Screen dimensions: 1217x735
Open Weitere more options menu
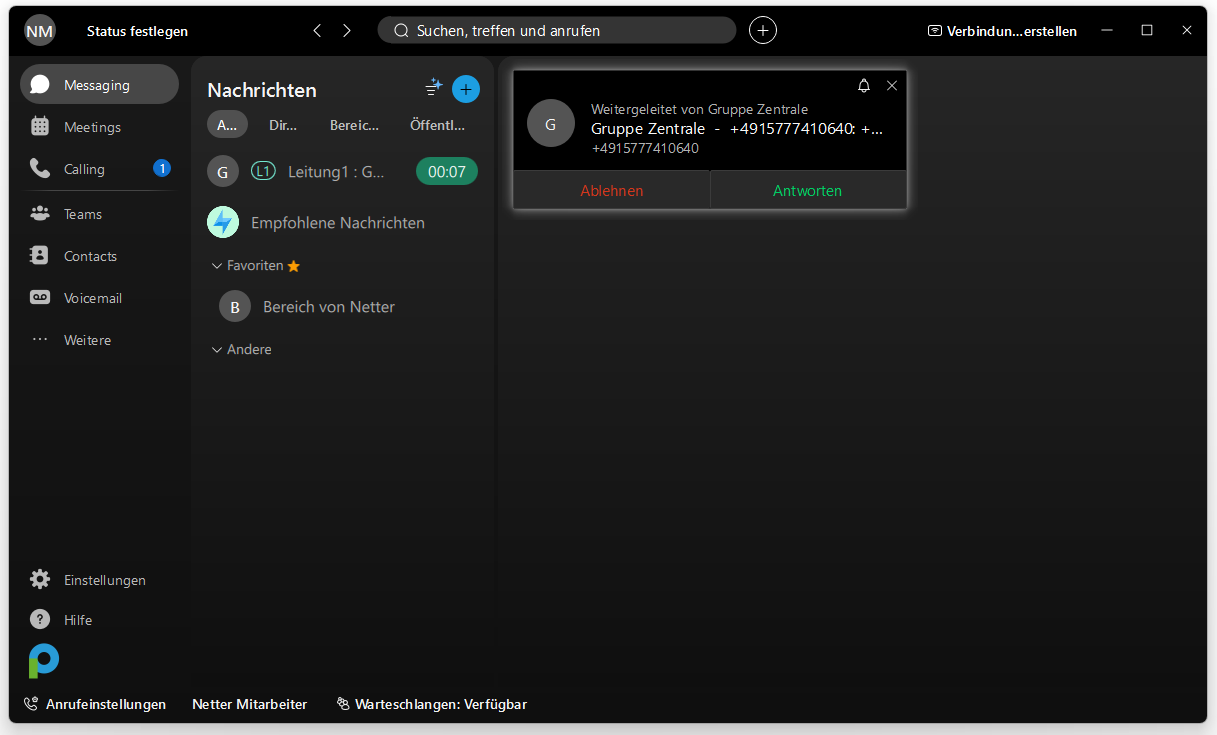pyautogui.click(x=87, y=340)
